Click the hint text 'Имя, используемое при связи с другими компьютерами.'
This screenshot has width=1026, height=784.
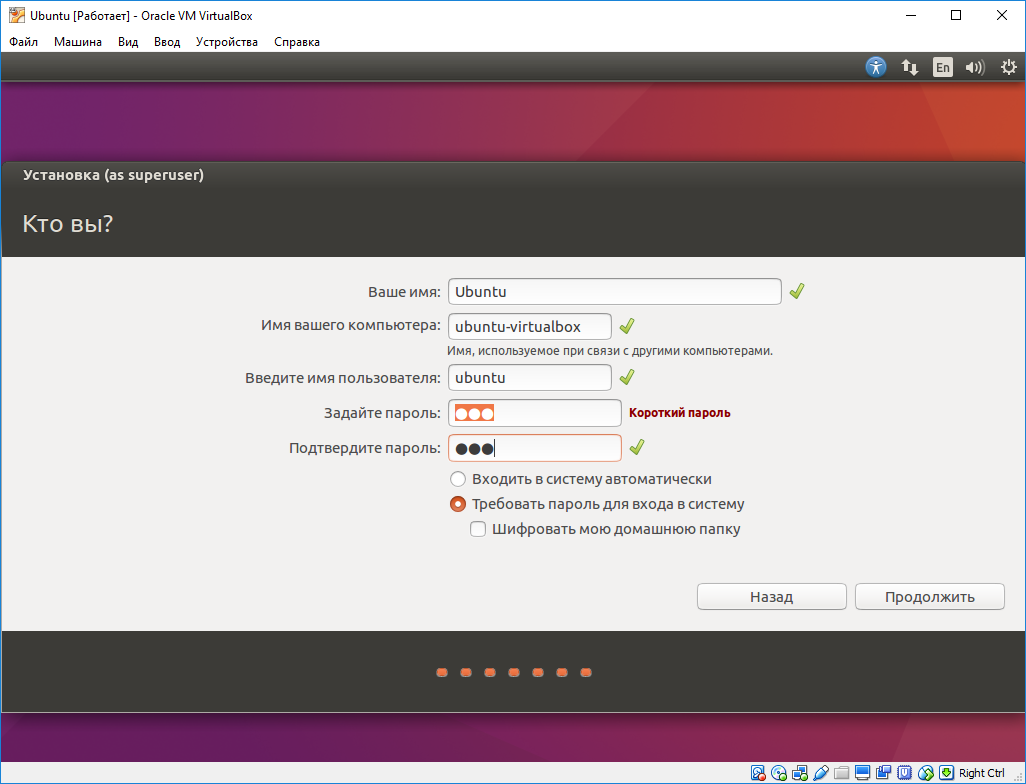(610, 351)
